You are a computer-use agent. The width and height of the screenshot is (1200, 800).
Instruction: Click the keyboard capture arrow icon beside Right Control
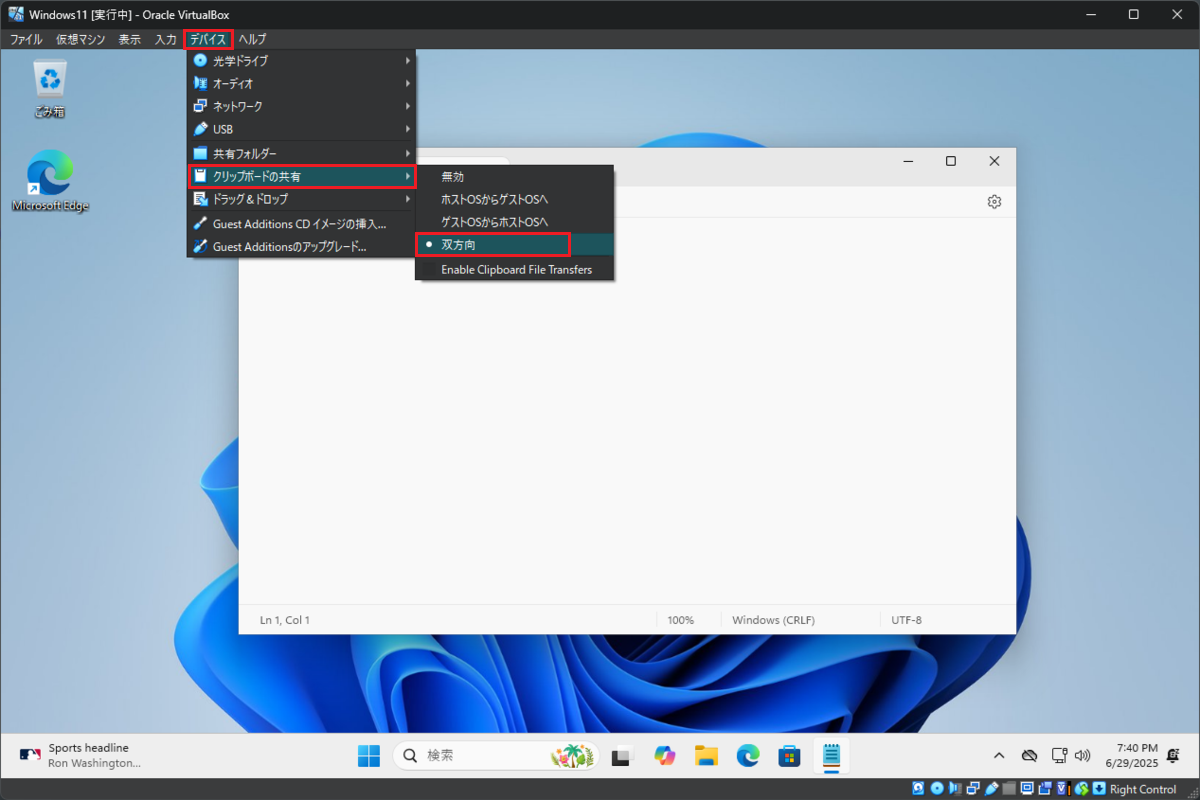point(1099,789)
